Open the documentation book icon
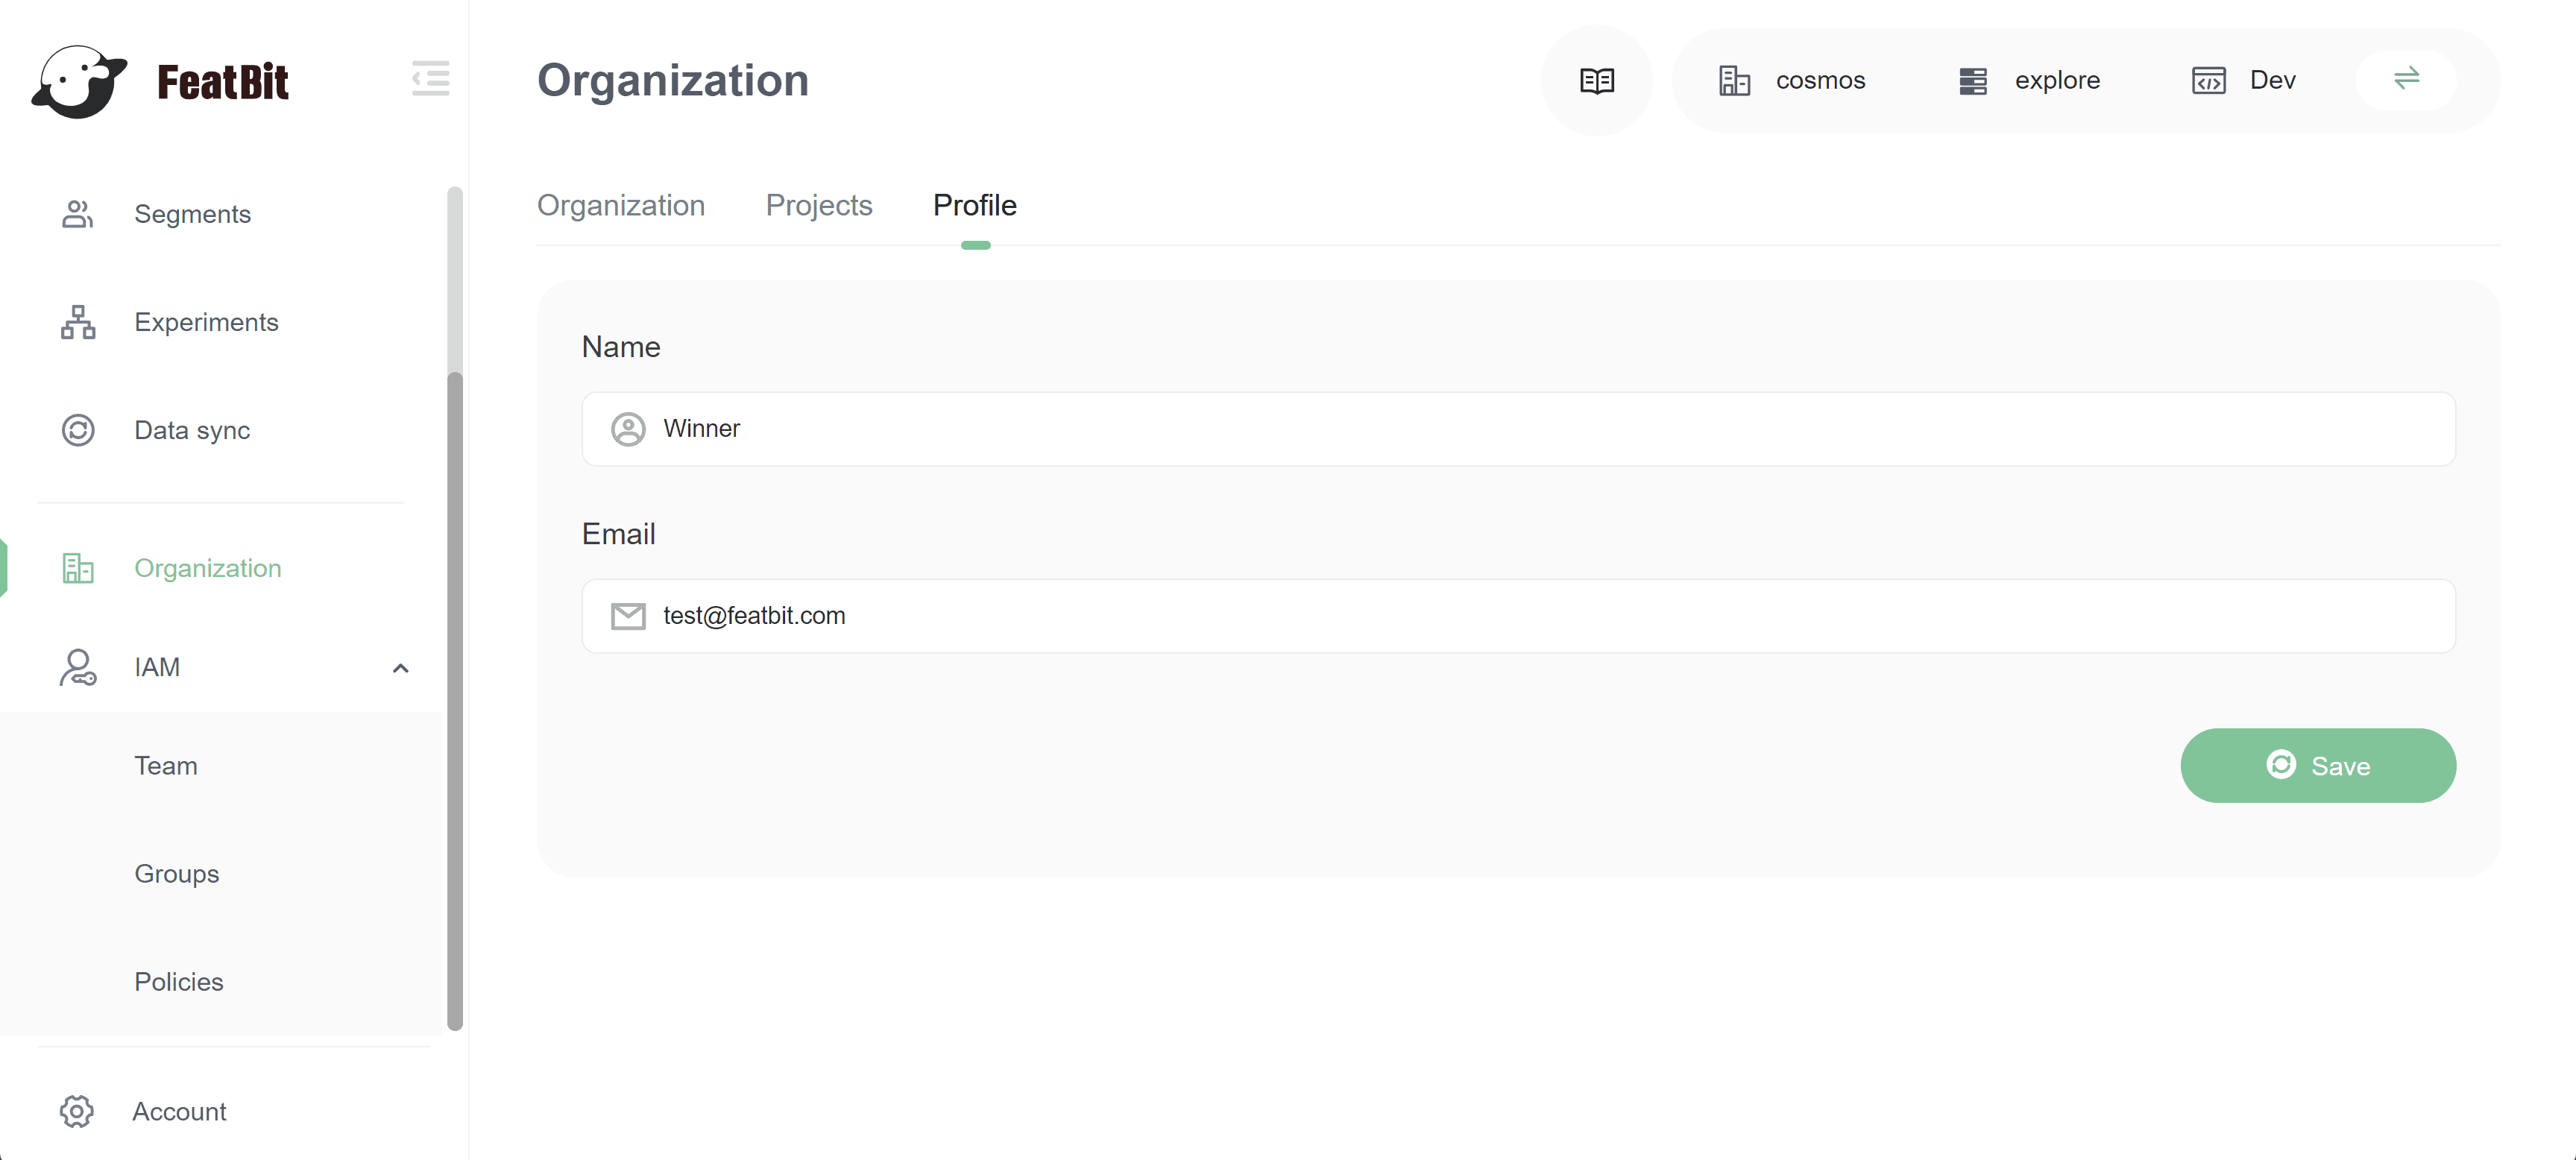 [1596, 80]
